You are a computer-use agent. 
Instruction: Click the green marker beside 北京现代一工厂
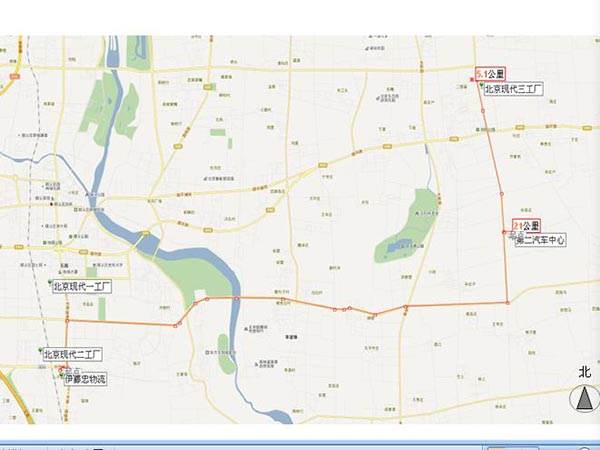[x=51, y=281]
